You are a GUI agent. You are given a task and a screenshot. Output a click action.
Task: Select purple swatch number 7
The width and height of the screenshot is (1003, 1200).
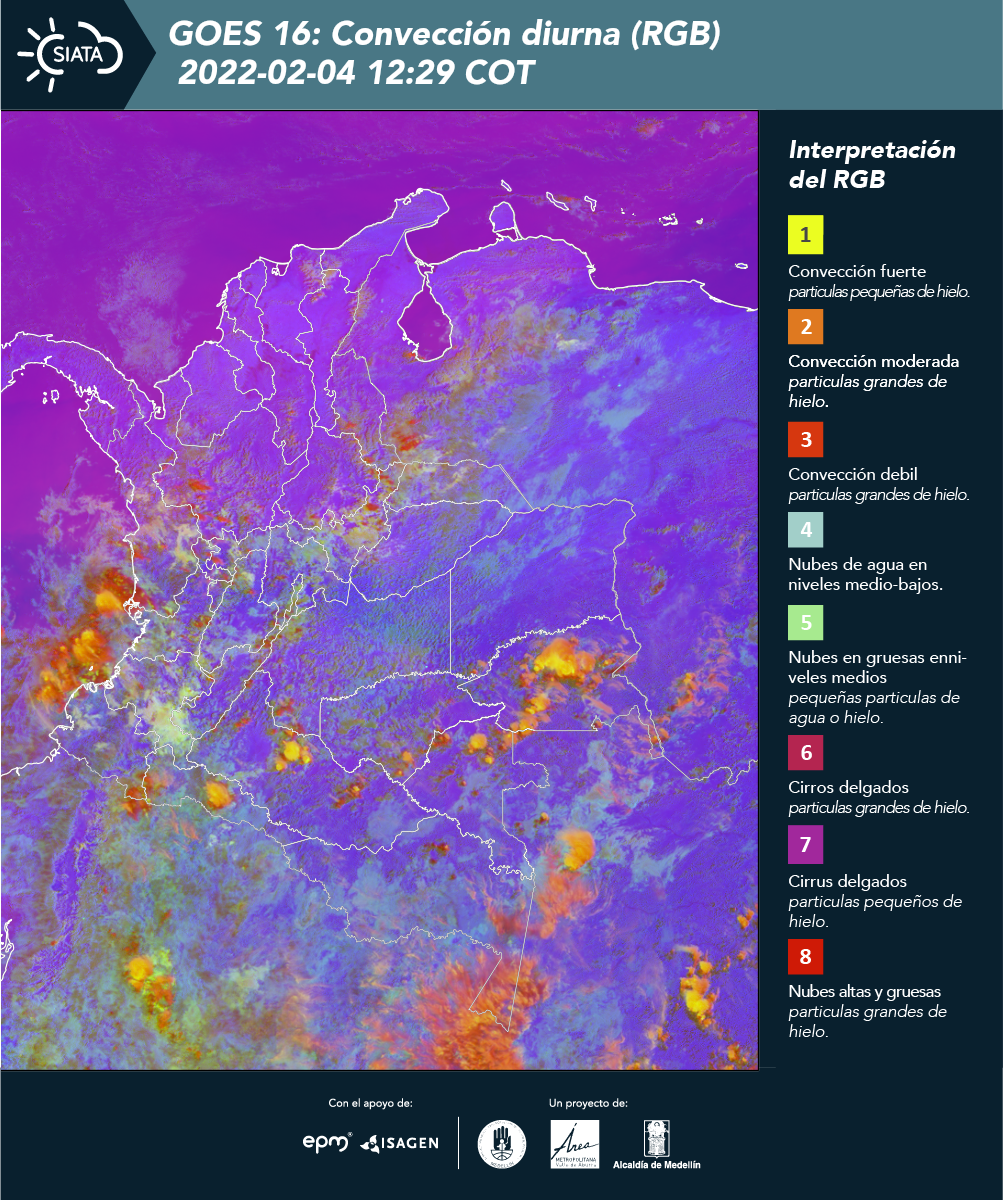[x=805, y=846]
